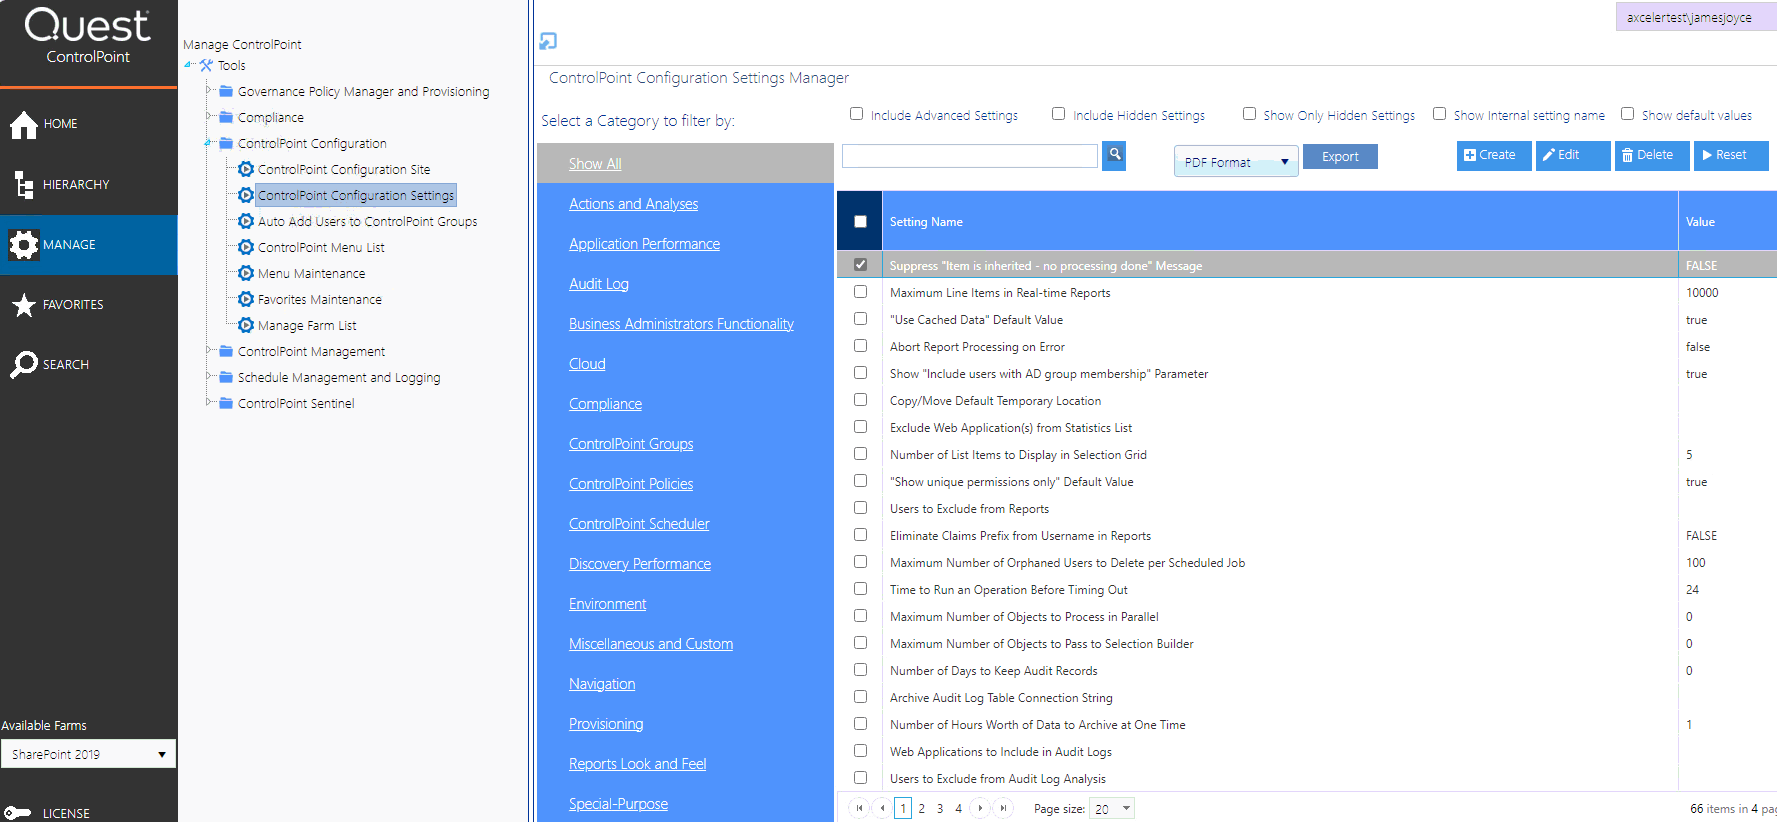Select the Manage gear icon
This screenshot has width=1777, height=822.
[x=24, y=245]
